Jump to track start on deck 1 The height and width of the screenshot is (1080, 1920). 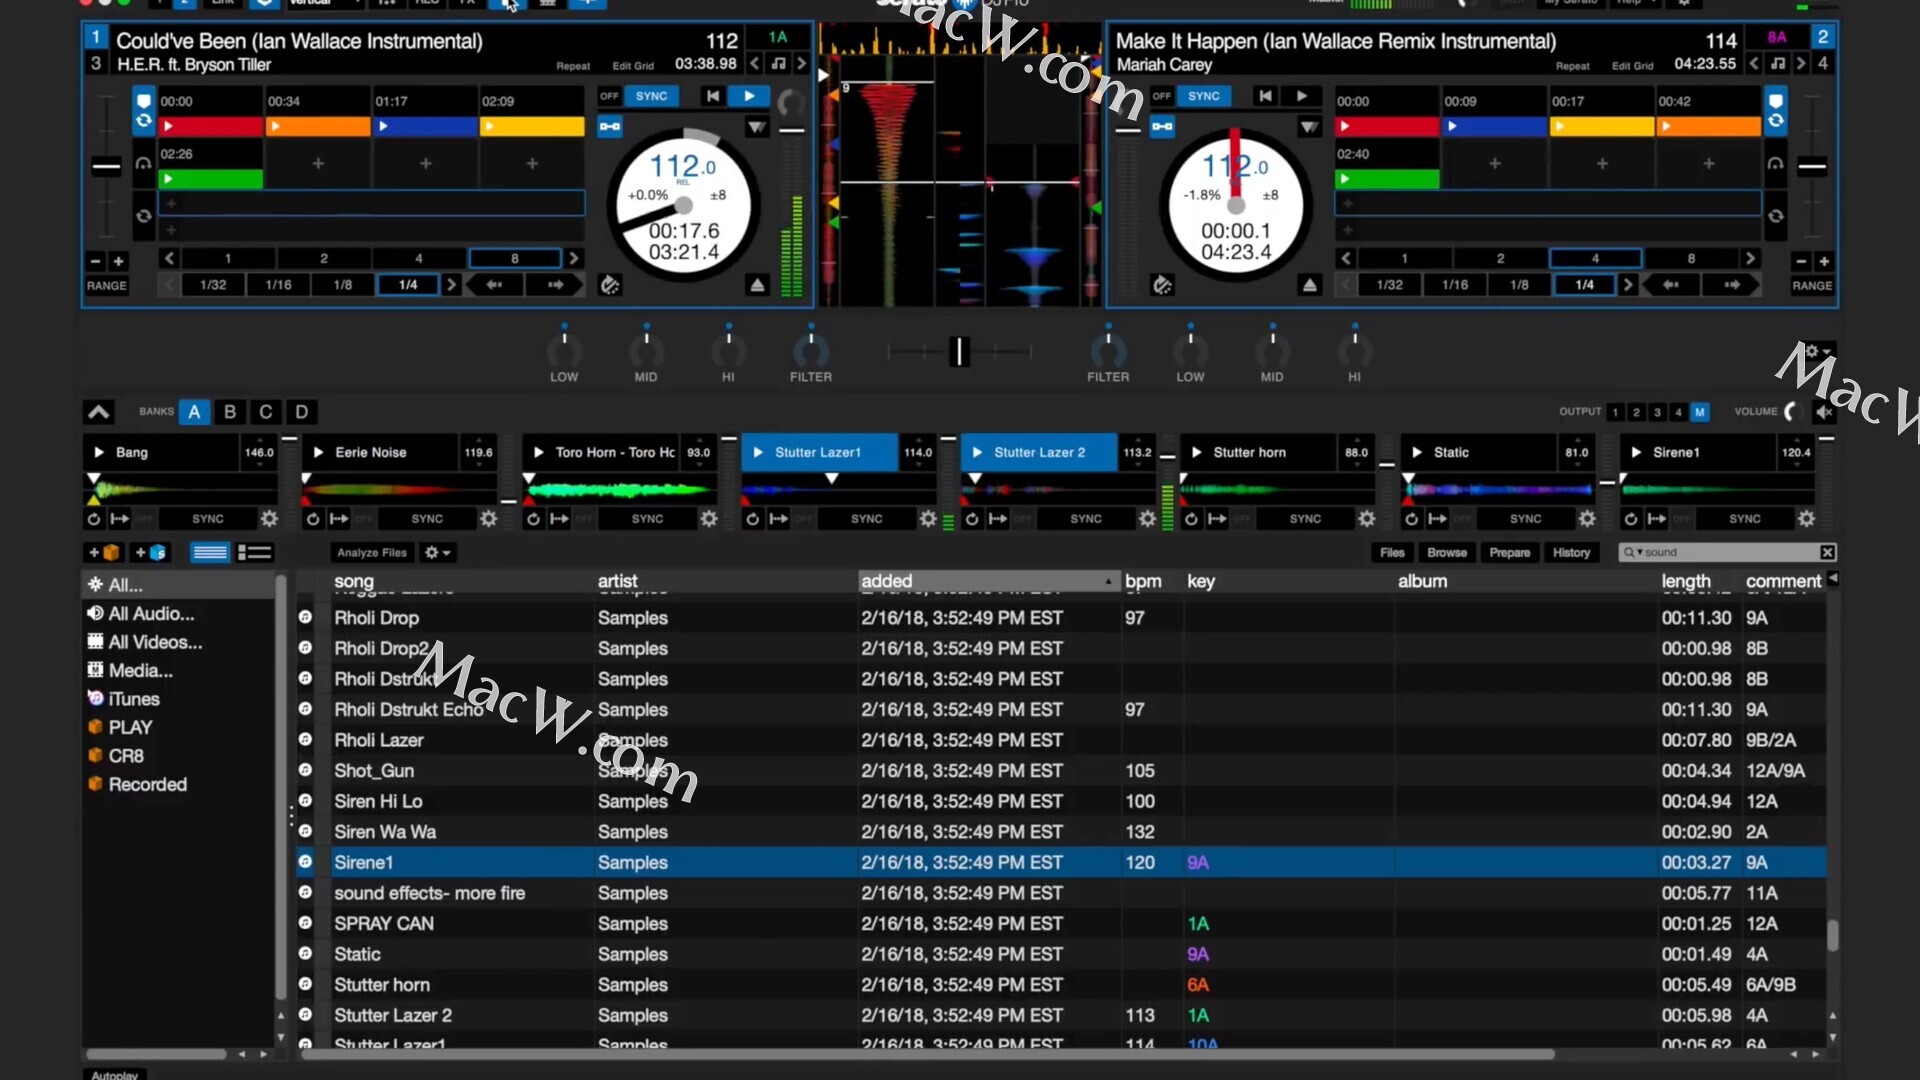[x=712, y=96]
